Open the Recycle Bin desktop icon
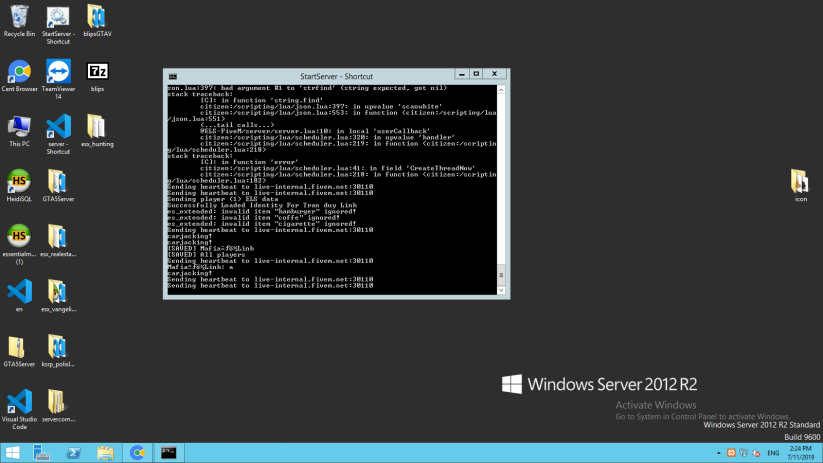This screenshot has height=463, width=823. coord(19,21)
